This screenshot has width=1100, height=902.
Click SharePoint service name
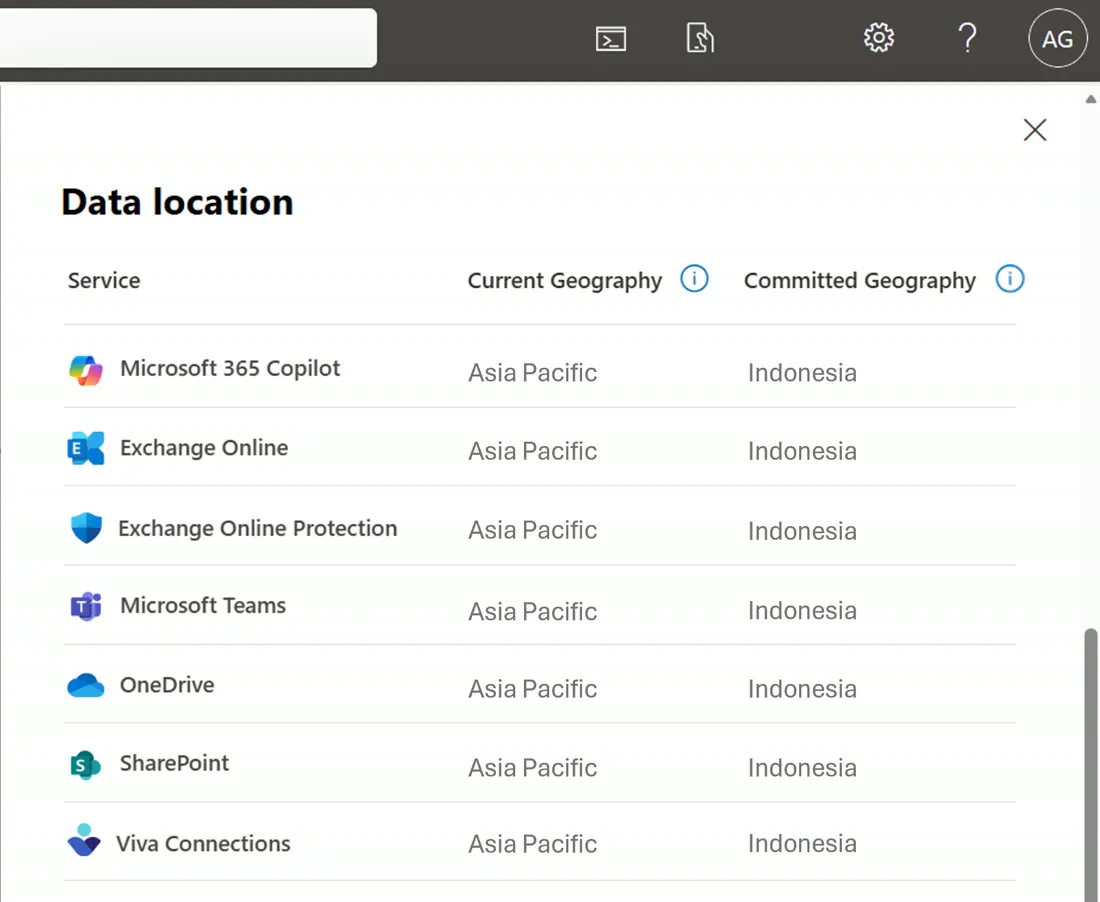[174, 763]
